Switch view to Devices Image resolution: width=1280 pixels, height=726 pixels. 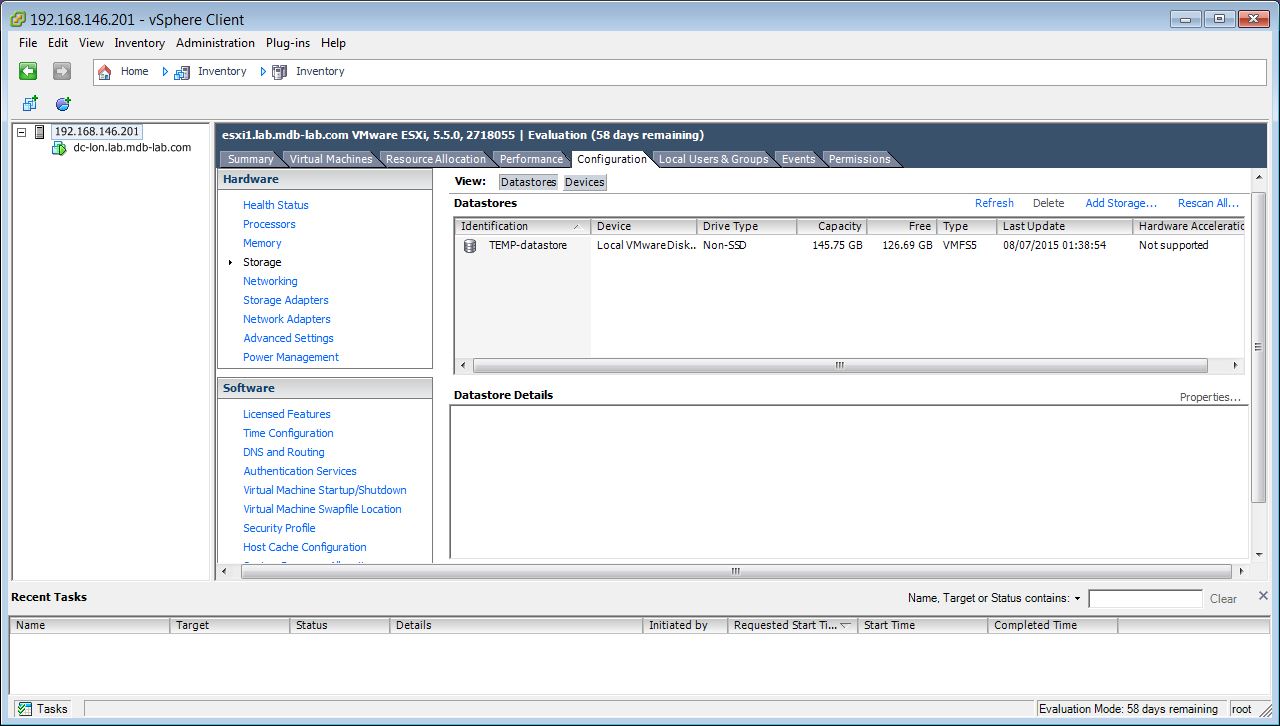tap(584, 182)
